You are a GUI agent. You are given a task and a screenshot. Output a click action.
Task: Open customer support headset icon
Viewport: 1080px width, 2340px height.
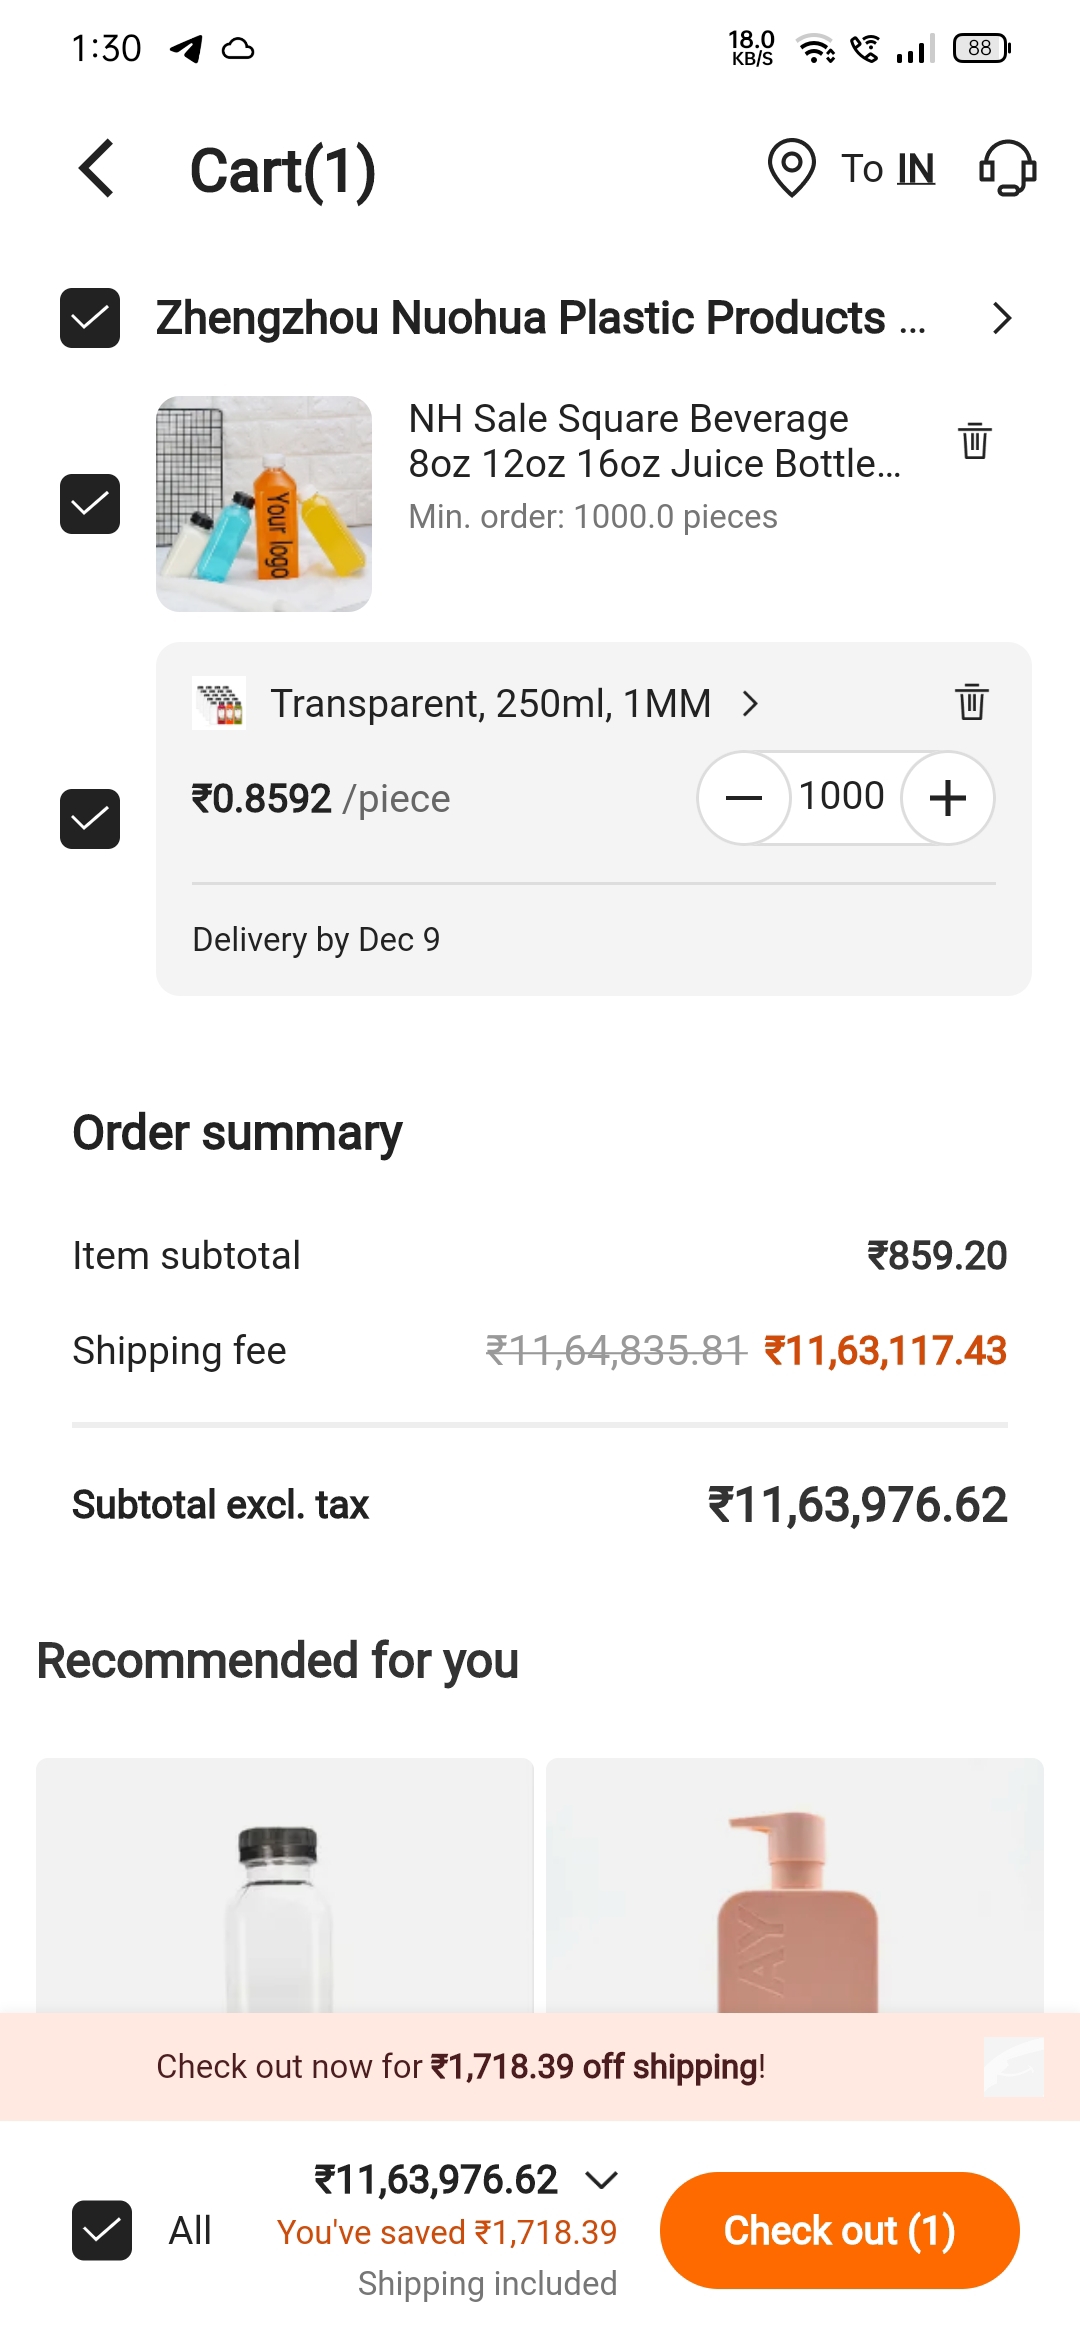[x=1007, y=168]
